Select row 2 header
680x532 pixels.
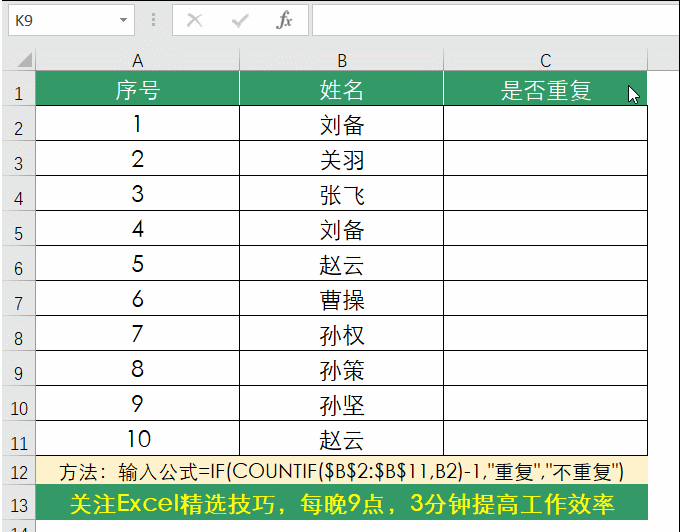tap(19, 124)
